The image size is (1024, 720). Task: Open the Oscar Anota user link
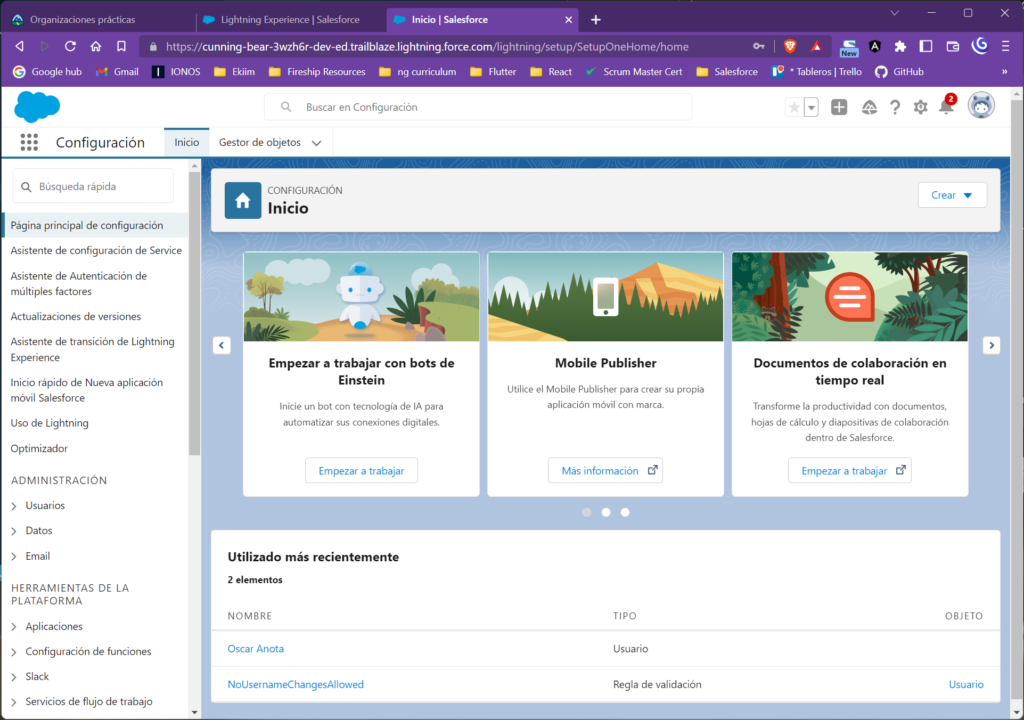(256, 648)
